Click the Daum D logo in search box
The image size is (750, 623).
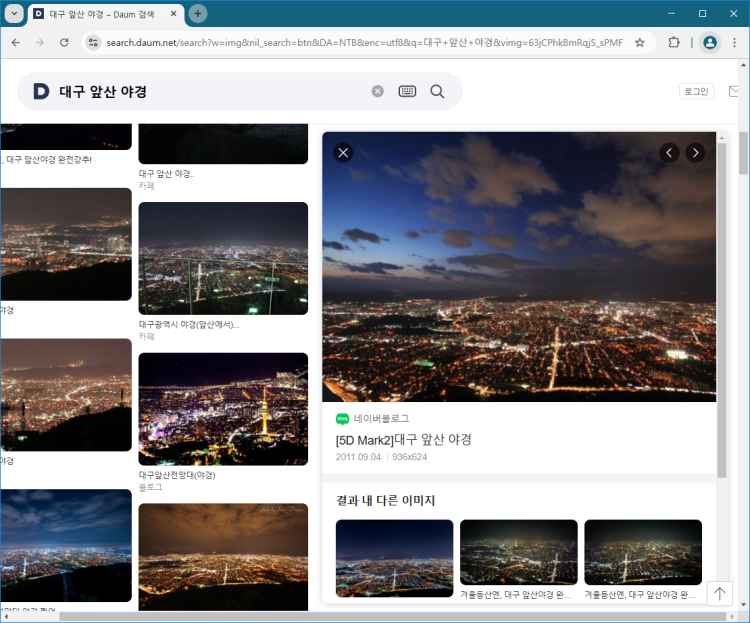[41, 91]
